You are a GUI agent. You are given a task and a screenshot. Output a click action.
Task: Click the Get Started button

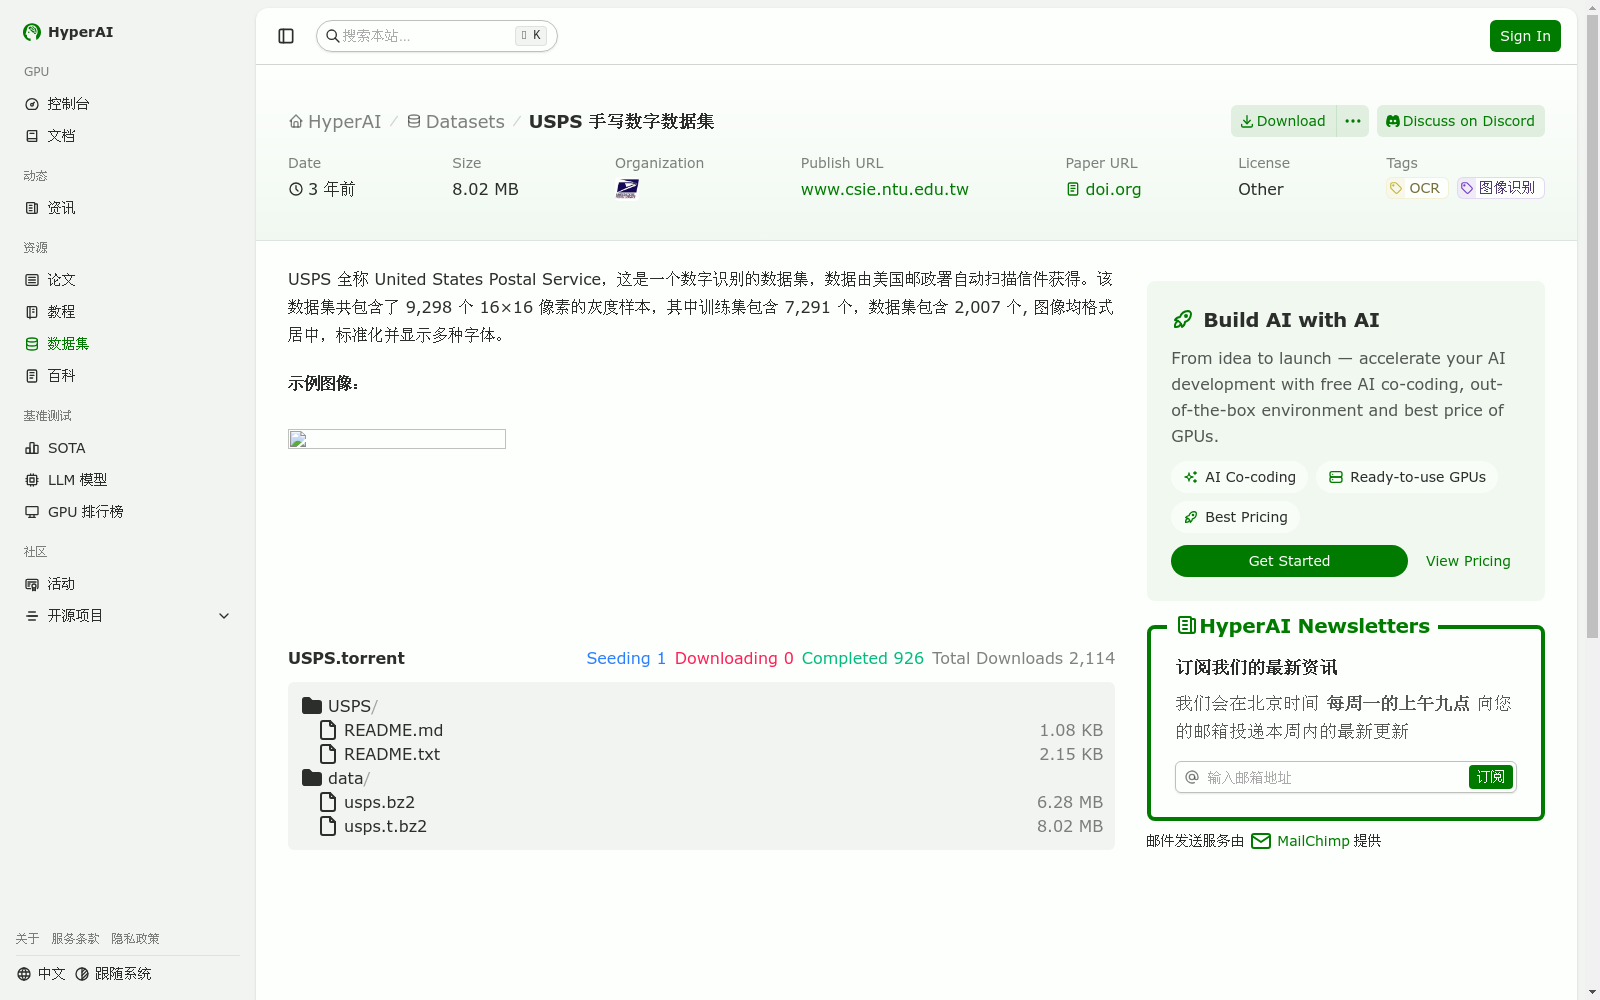coord(1289,561)
